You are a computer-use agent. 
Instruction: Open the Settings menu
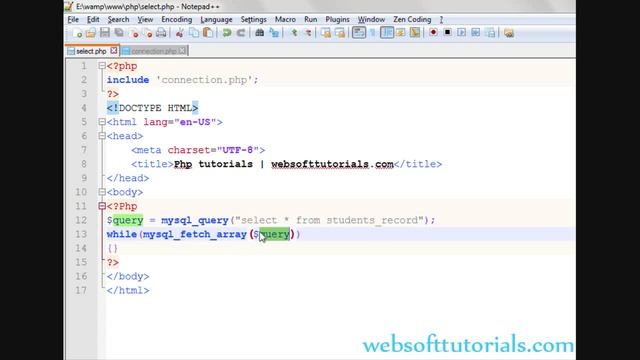pyautogui.click(x=253, y=20)
